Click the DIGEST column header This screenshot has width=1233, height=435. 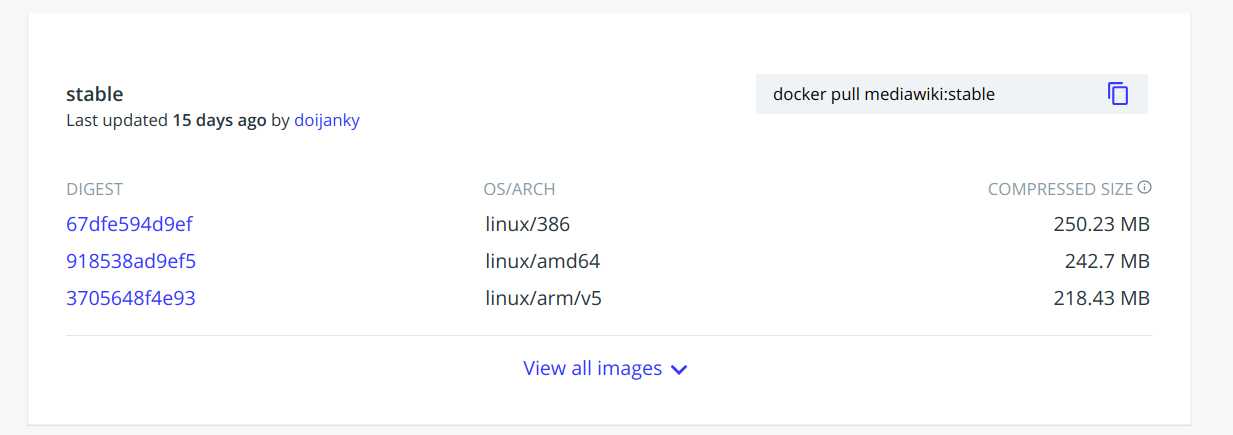point(94,189)
